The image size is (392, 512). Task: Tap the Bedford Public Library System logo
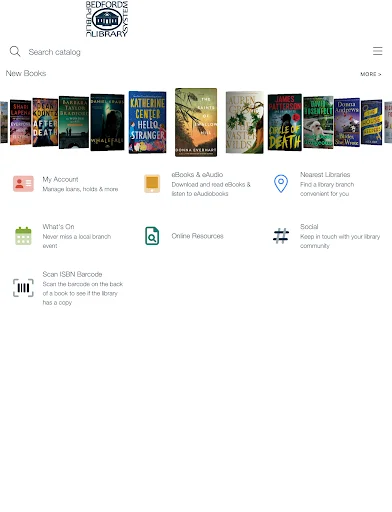(x=107, y=19)
